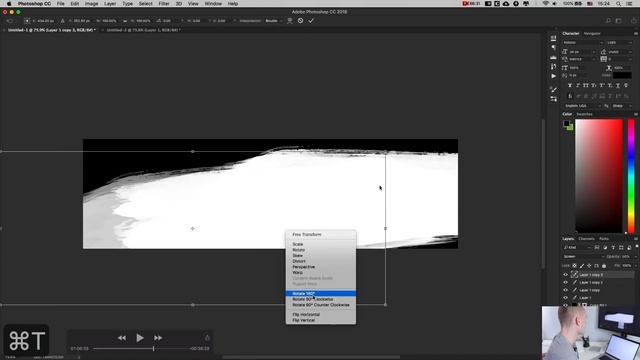Click the All Caps style button
The width and height of the screenshot is (640, 360).
click(x=586, y=85)
